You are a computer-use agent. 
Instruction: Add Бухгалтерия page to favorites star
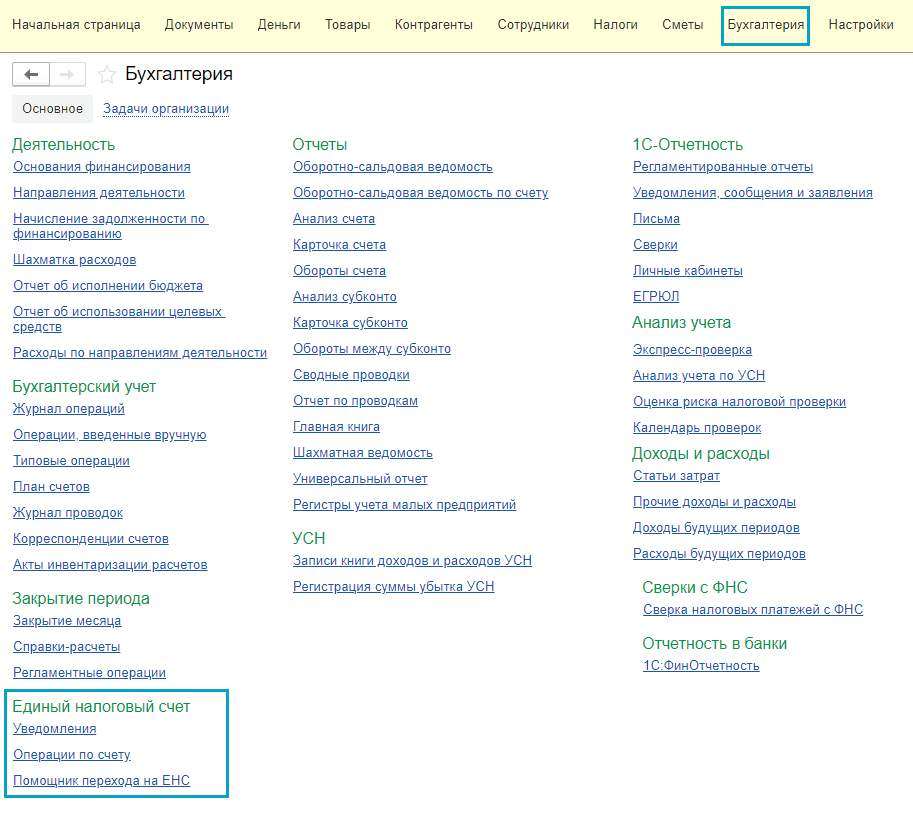(x=107, y=75)
